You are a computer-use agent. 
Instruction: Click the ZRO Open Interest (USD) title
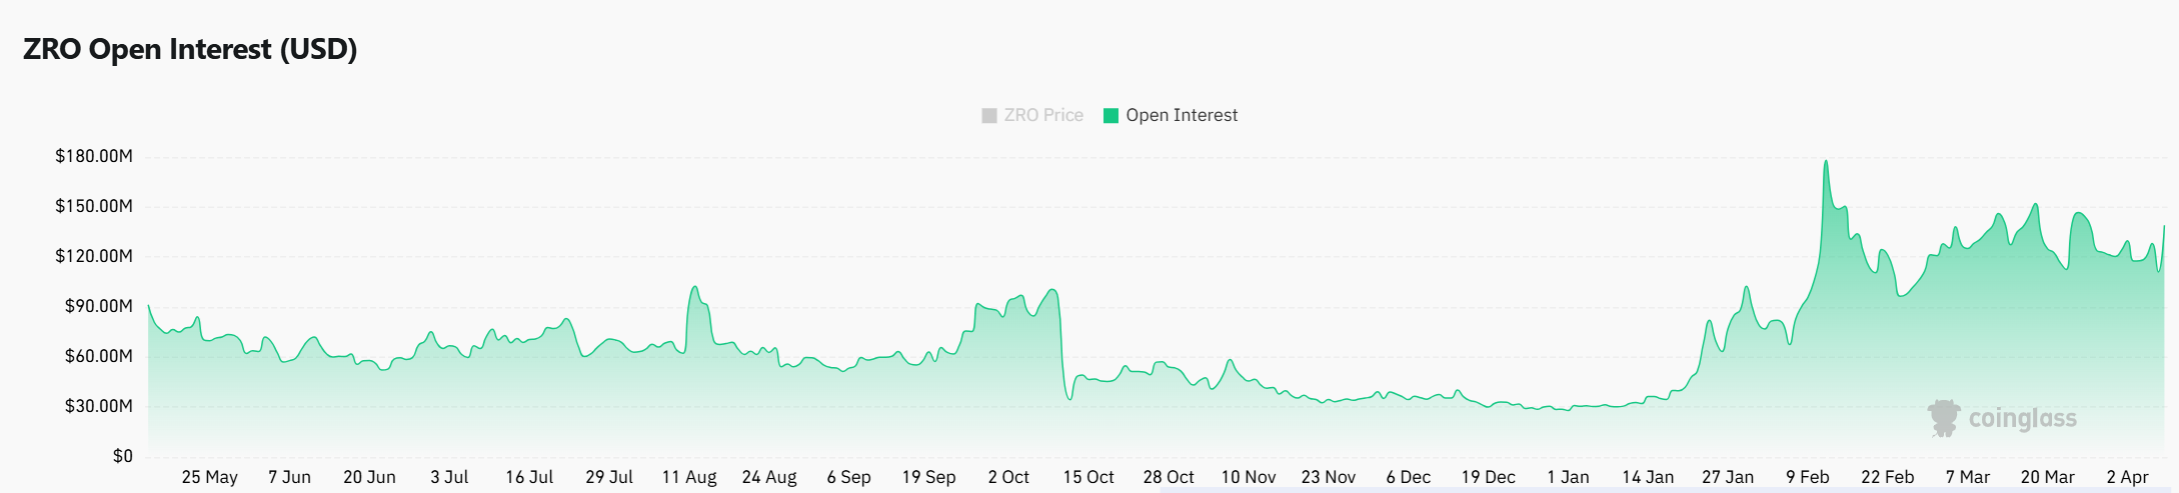click(x=190, y=49)
